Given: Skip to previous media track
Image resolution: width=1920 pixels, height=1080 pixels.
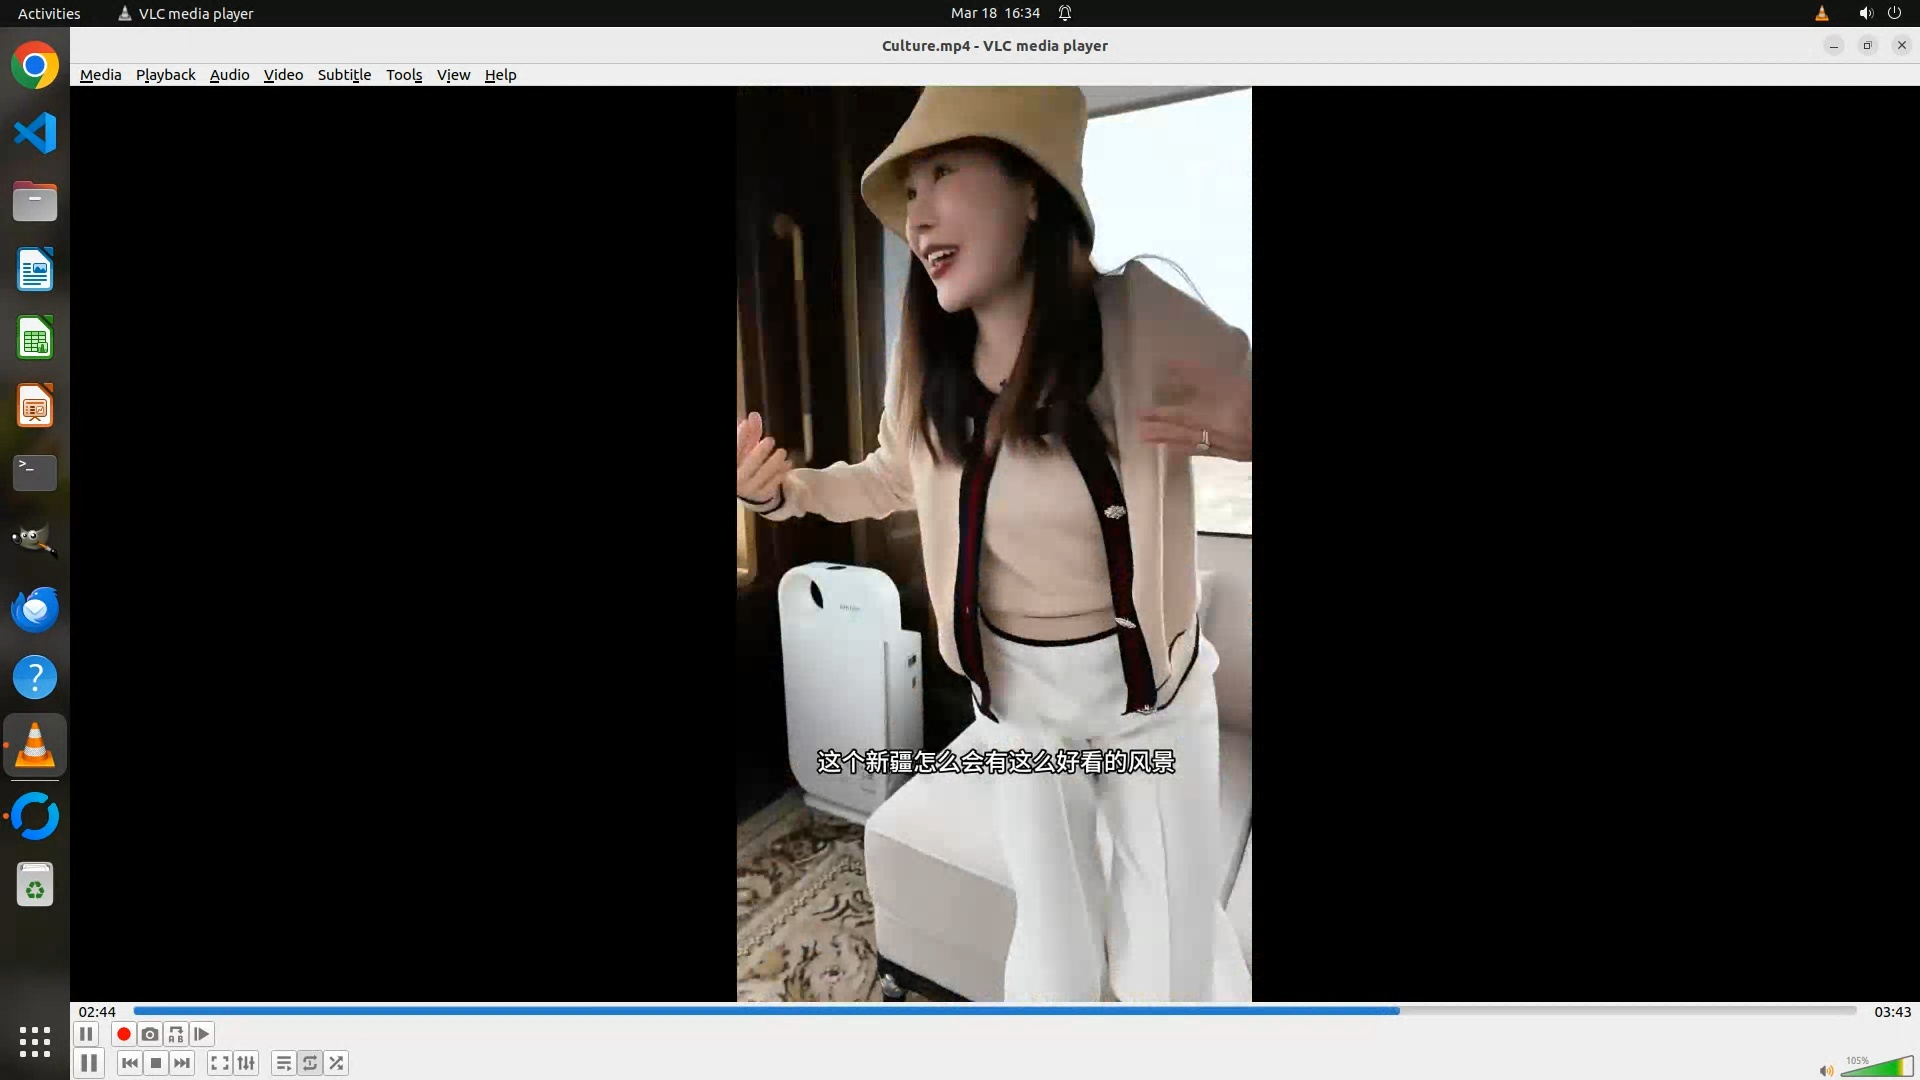Looking at the screenshot, I should tap(130, 1063).
